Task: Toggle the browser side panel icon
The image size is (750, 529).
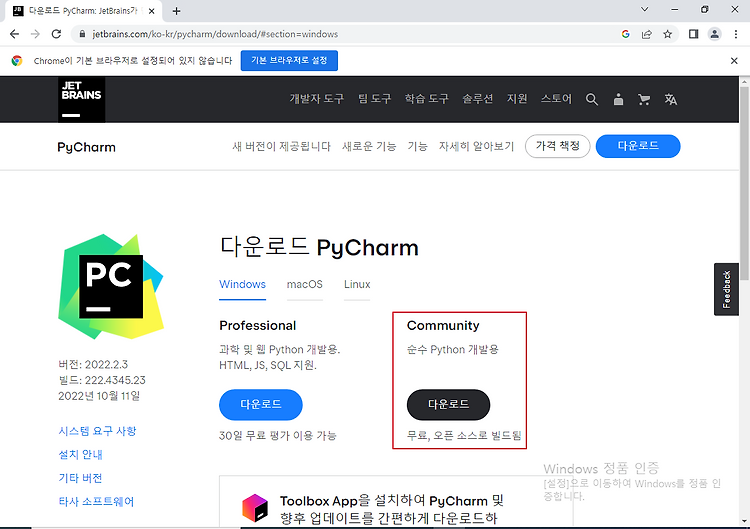Action: (x=694, y=34)
